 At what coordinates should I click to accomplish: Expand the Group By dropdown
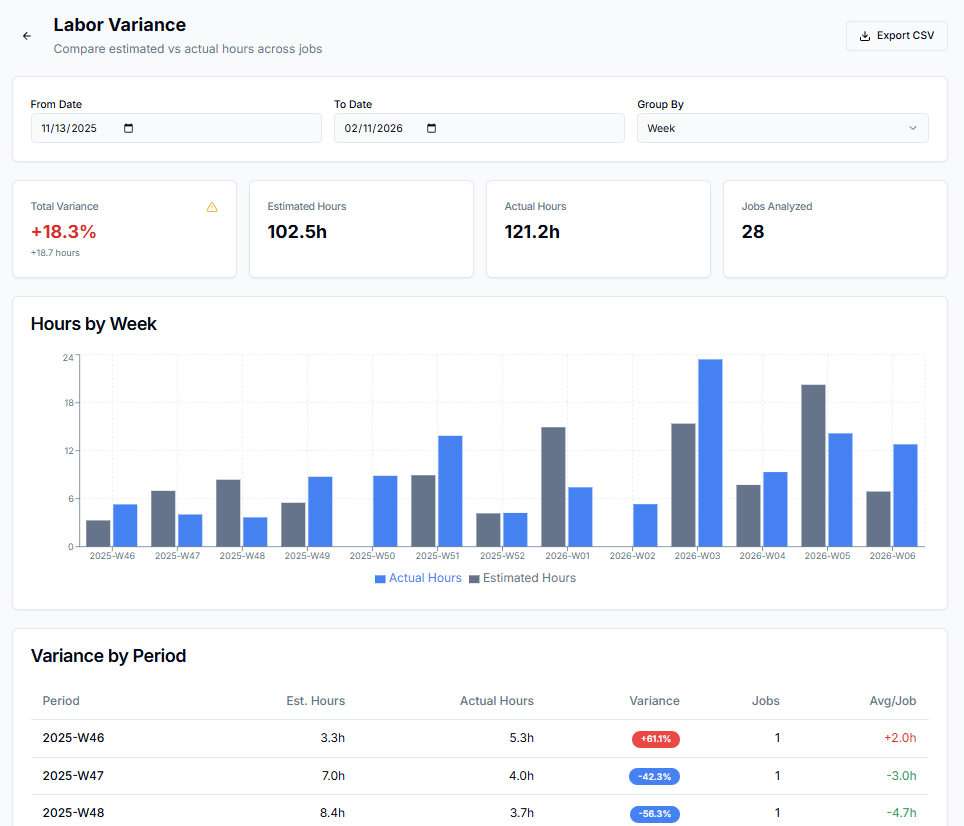click(782, 128)
